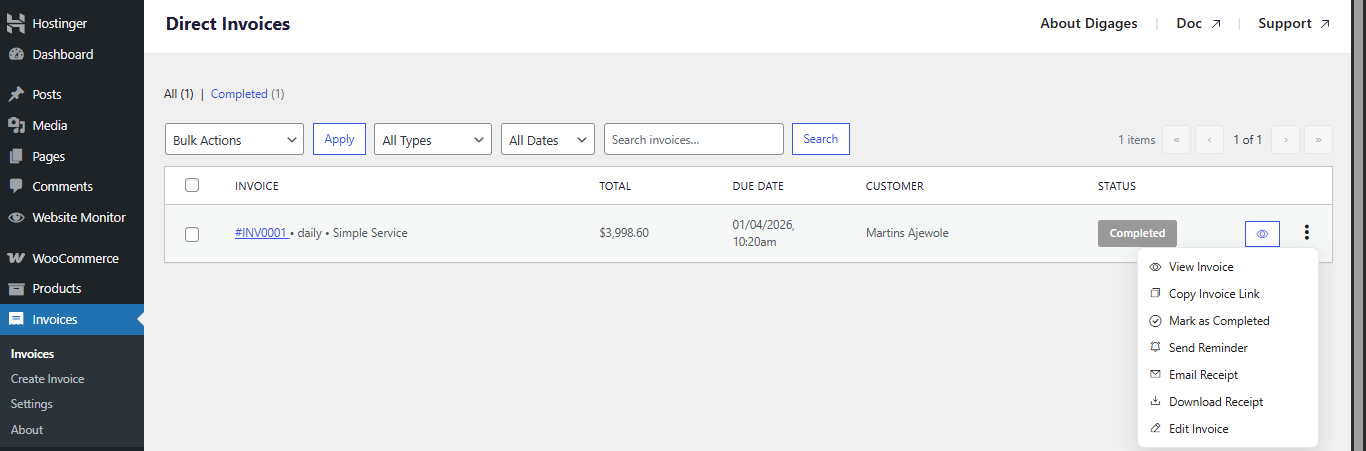Screen dimensions: 1366x451
Task: Go to first page pagination arrow
Action: pyautogui.click(x=1176, y=140)
